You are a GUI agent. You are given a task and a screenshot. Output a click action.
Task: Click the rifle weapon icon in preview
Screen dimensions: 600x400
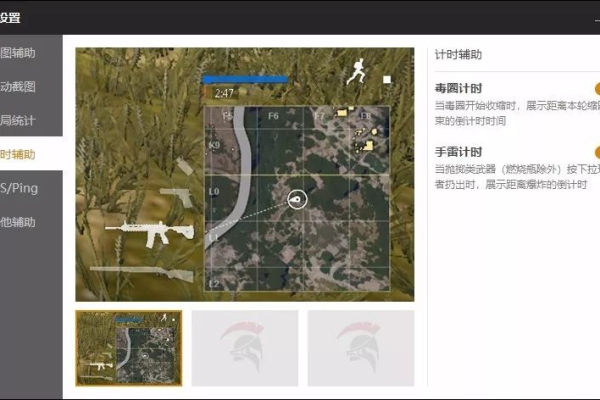click(x=150, y=234)
